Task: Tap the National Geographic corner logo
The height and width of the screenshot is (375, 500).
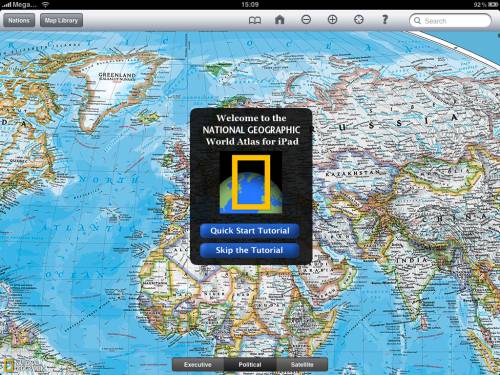Action: (x=10, y=365)
